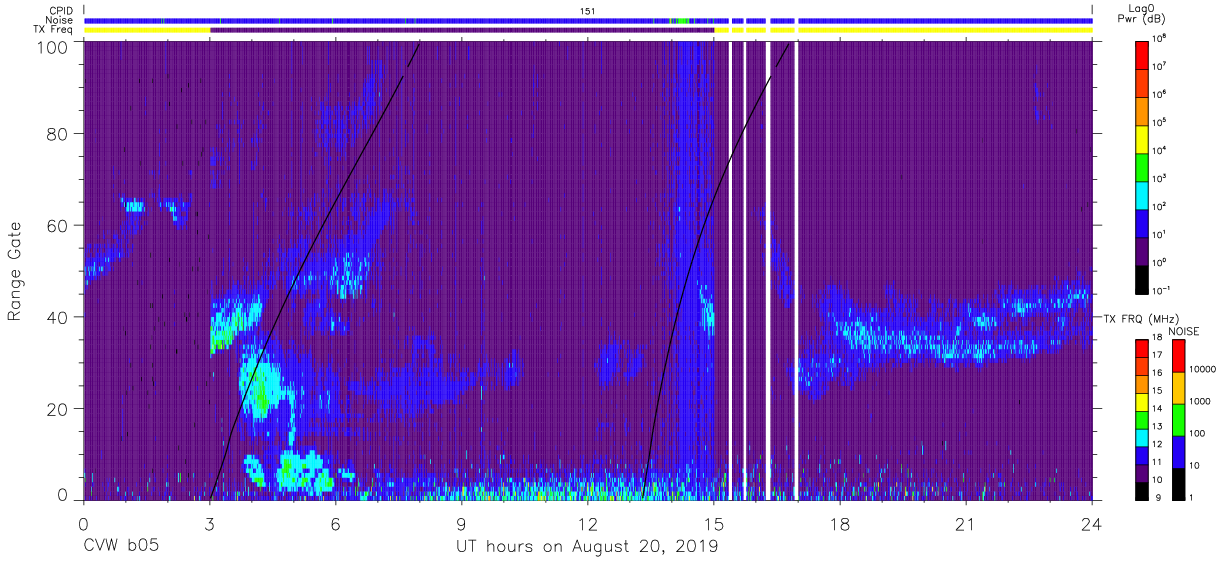The image size is (1228, 567).
Task: Click the '9' tick on the UT hours axis
Action: pyautogui.click(x=461, y=524)
